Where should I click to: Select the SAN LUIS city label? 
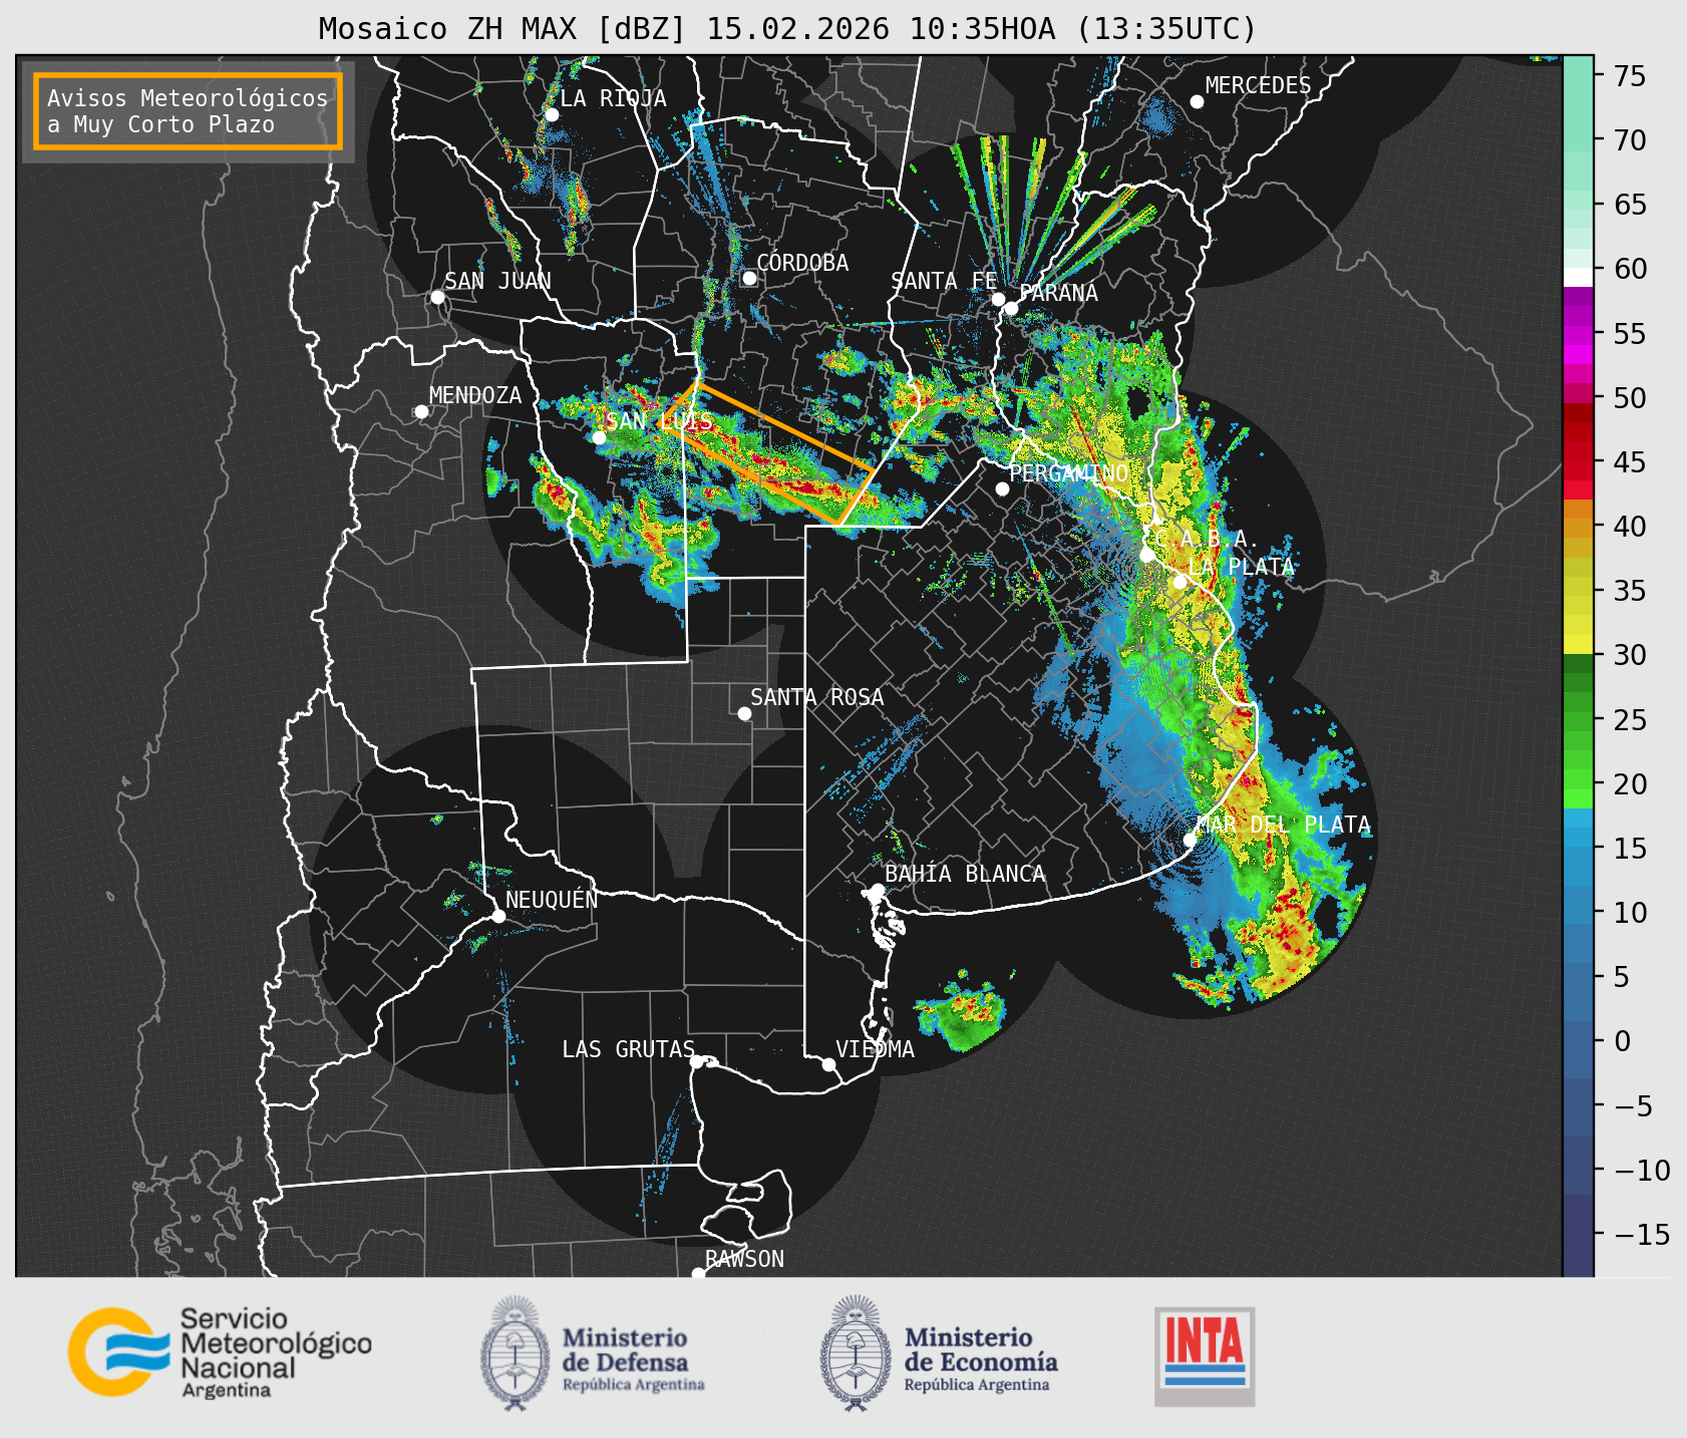tap(660, 421)
